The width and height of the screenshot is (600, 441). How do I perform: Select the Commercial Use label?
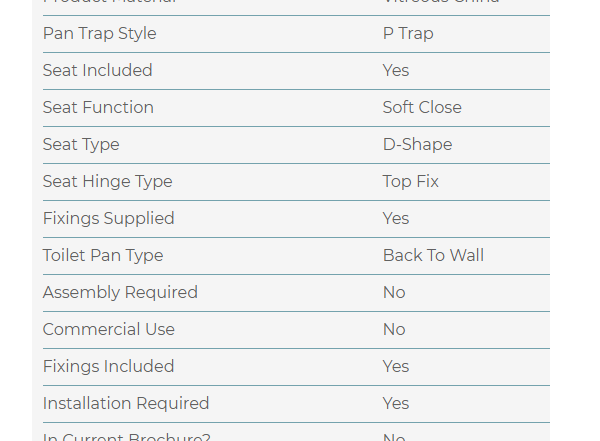click(x=108, y=330)
